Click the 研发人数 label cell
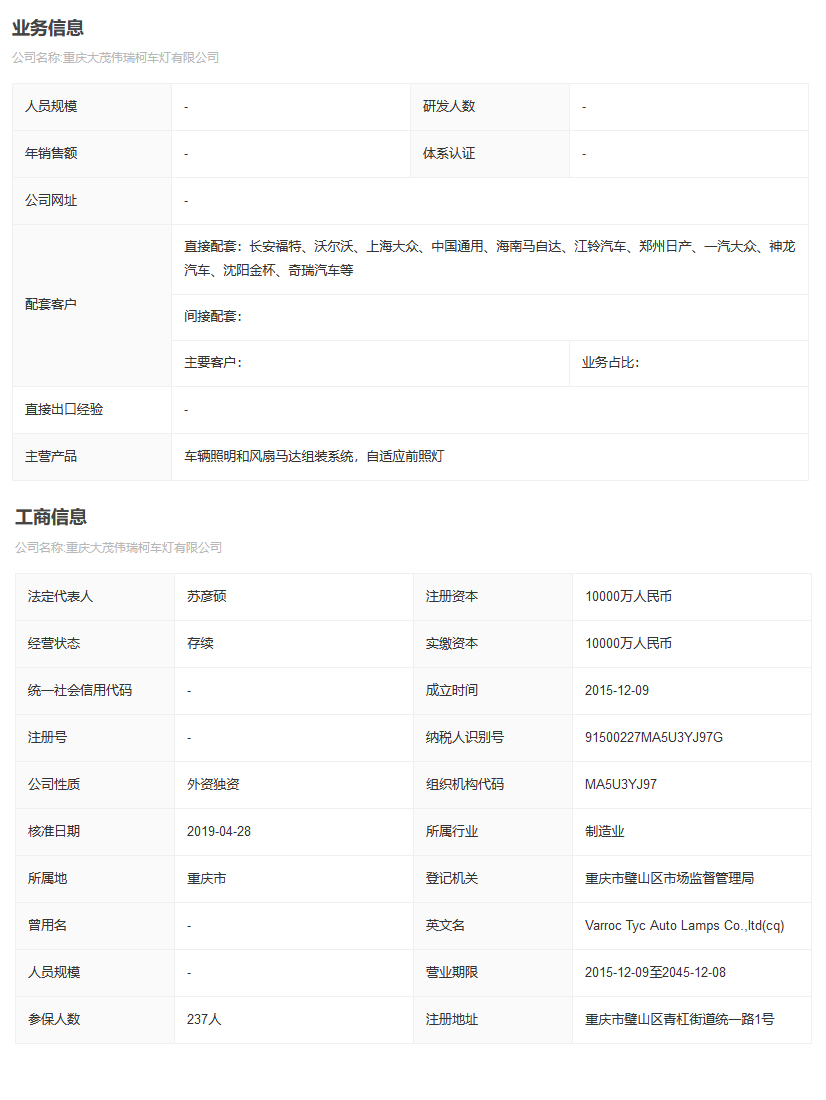Image resolution: width=826 pixels, height=1100 pixels. pyautogui.click(x=490, y=107)
